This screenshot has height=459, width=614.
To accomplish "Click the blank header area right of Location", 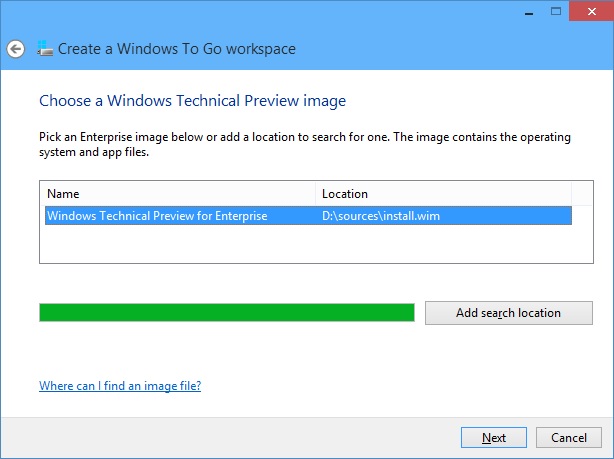I will pos(582,194).
